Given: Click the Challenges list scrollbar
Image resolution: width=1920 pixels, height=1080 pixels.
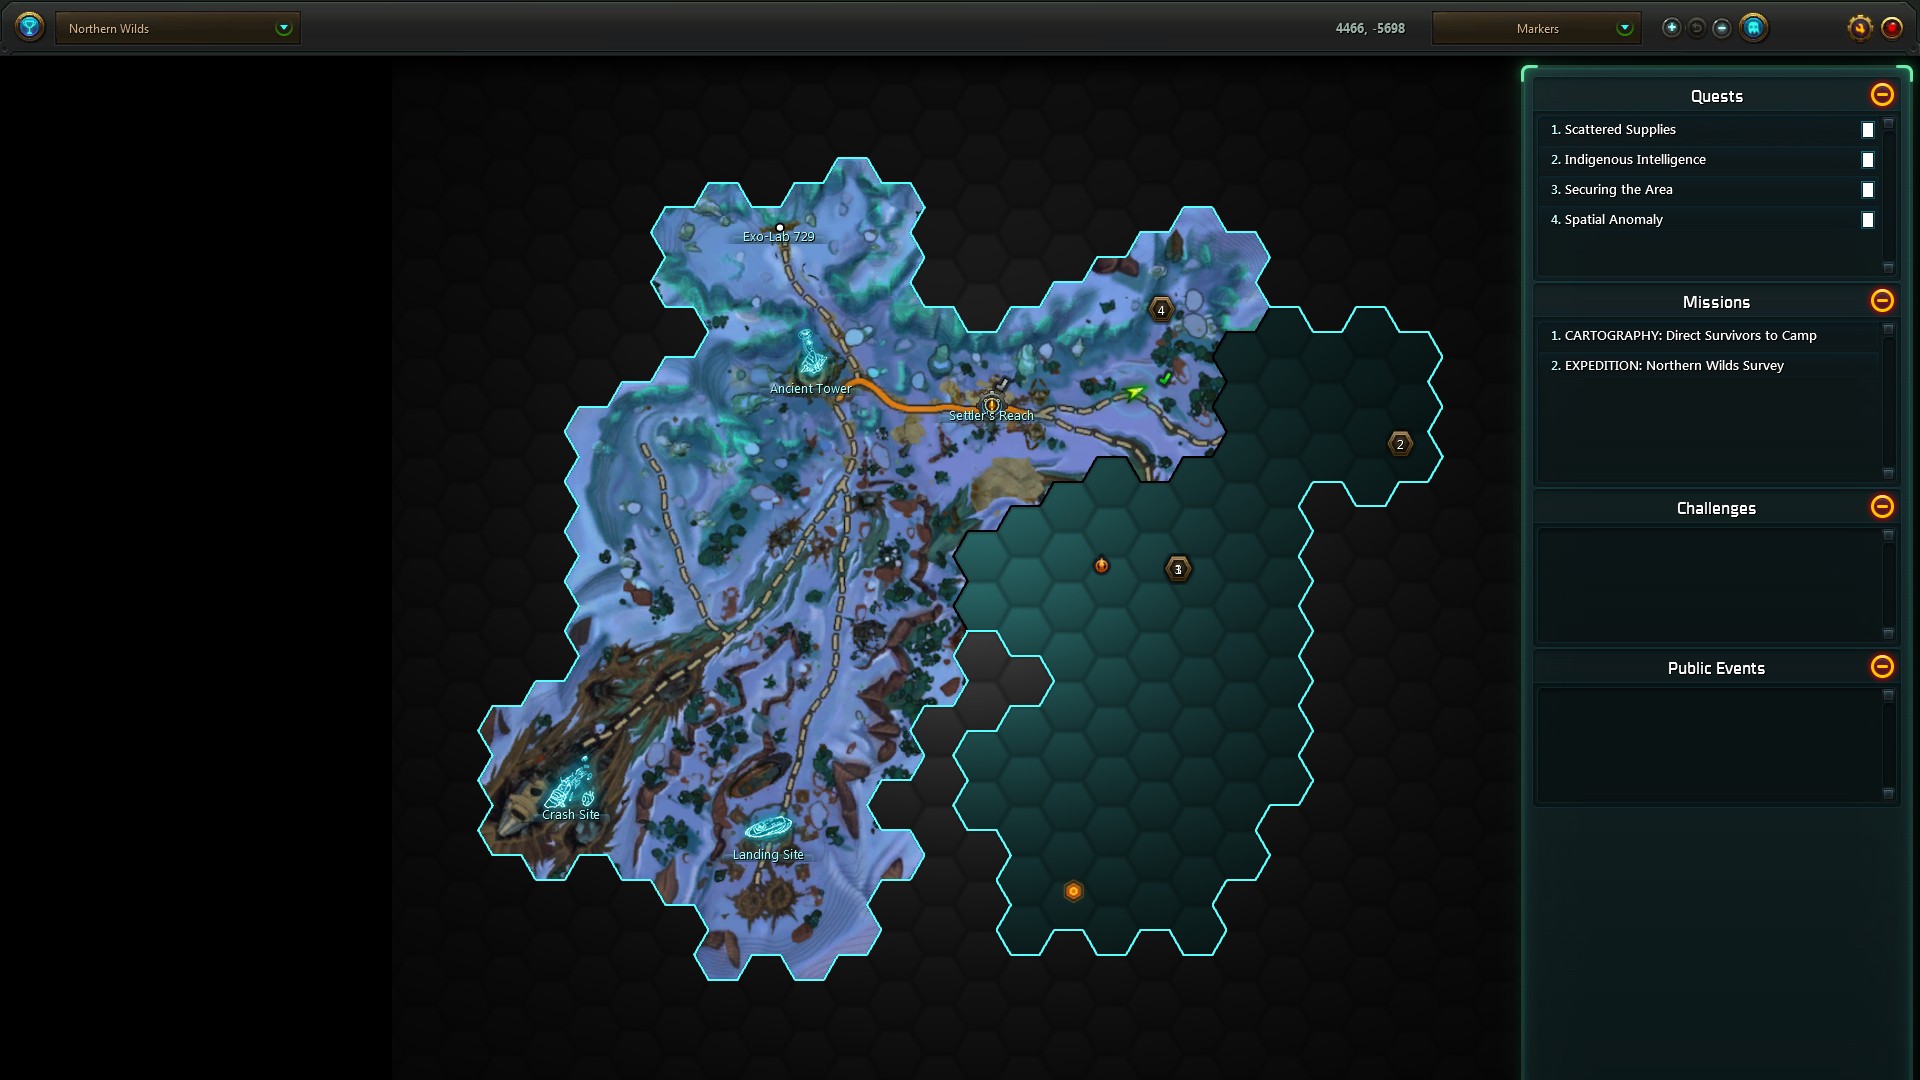Looking at the screenshot, I should 1889,584.
